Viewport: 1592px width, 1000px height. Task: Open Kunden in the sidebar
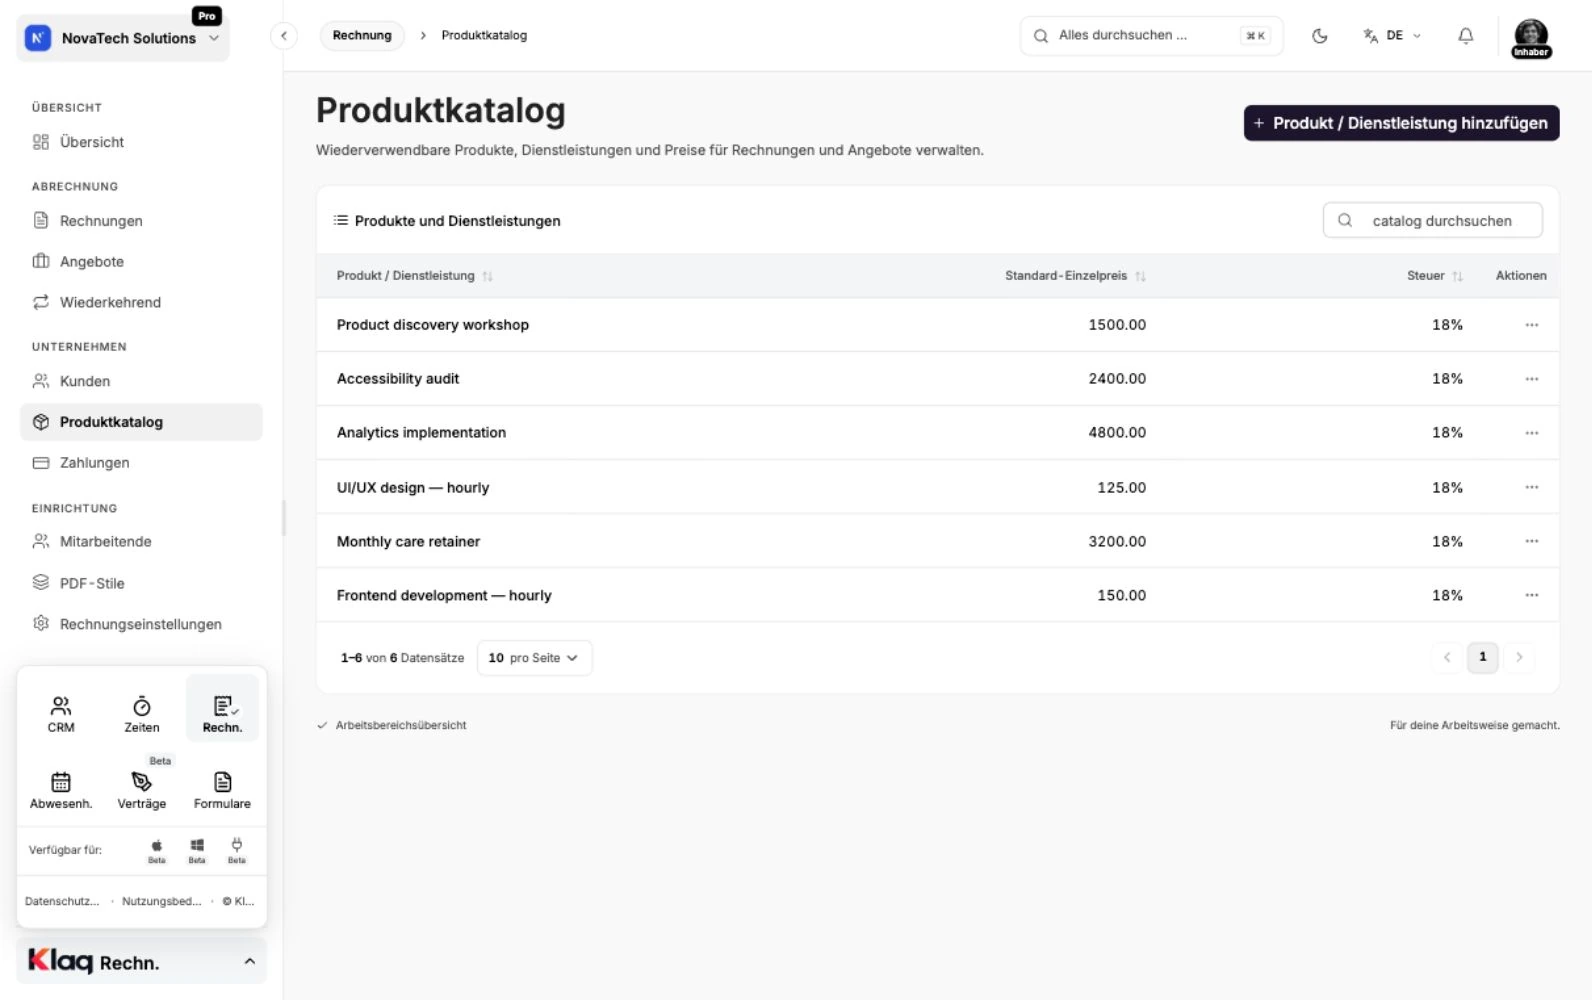pyautogui.click(x=141, y=381)
